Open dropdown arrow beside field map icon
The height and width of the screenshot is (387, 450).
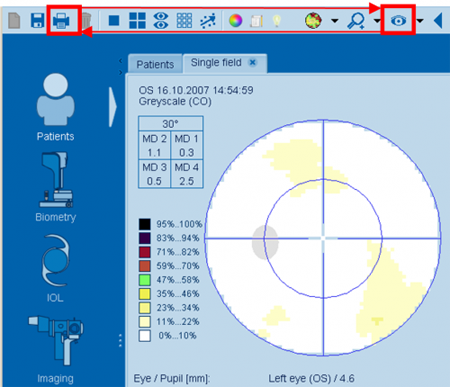(x=335, y=21)
